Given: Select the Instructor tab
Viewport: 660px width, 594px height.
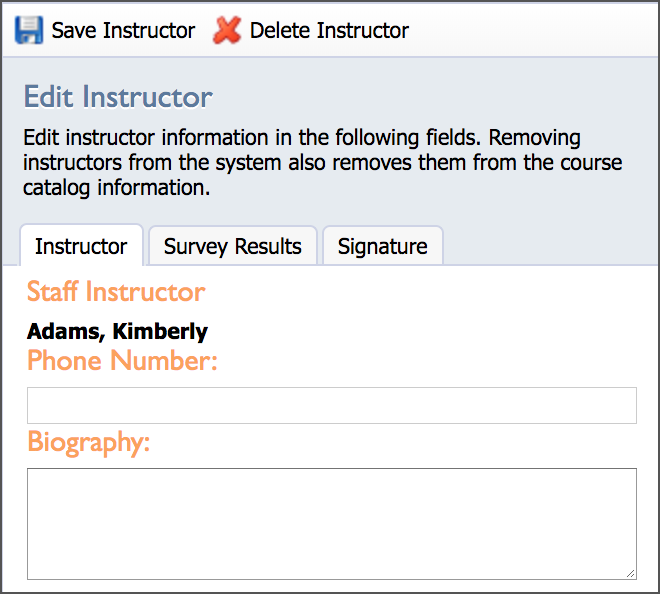Looking at the screenshot, I should coord(81,246).
